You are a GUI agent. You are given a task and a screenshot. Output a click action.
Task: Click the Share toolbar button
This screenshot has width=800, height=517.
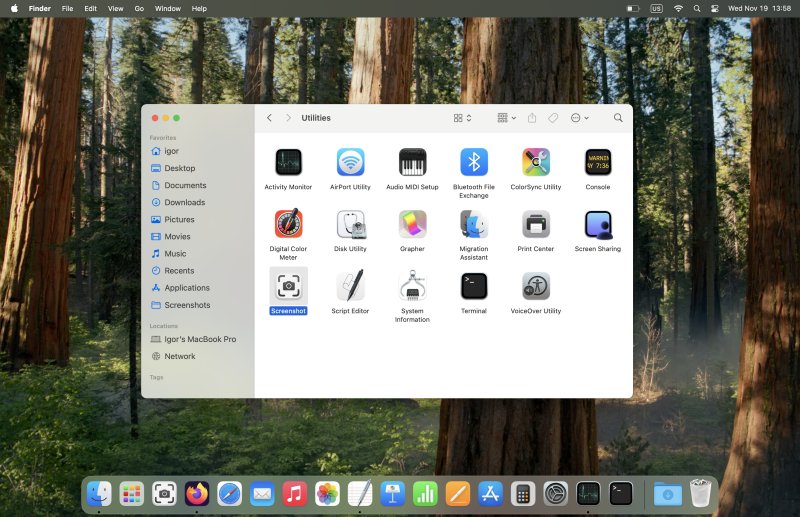coord(532,118)
